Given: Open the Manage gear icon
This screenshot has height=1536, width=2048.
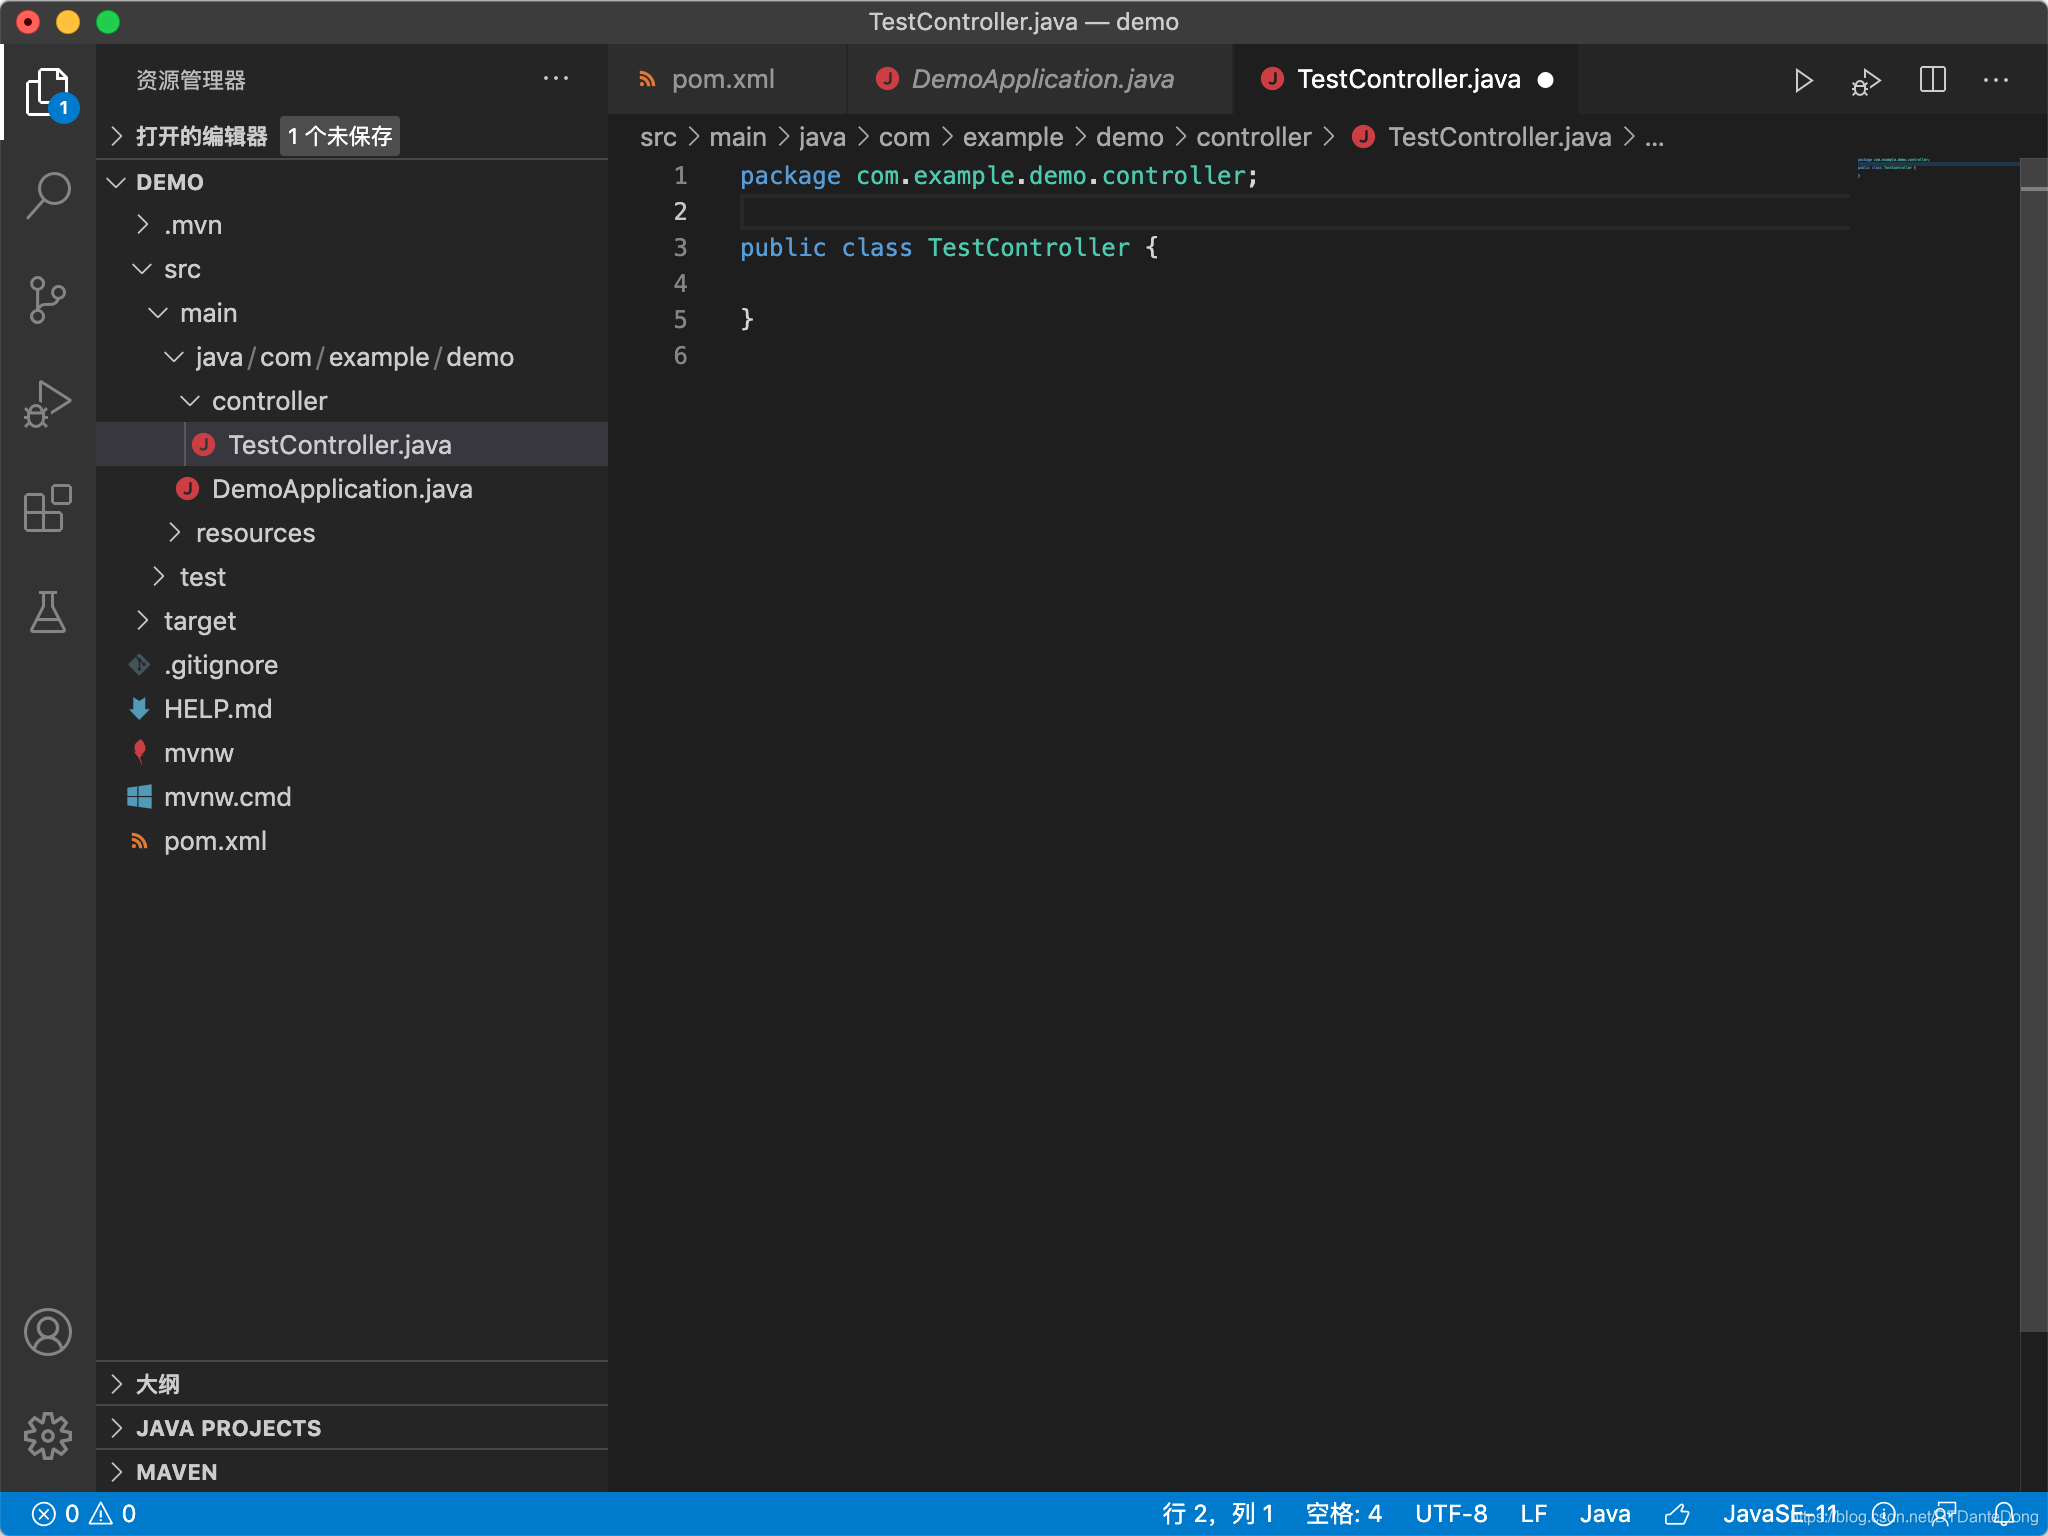Looking at the screenshot, I should coord(48,1436).
